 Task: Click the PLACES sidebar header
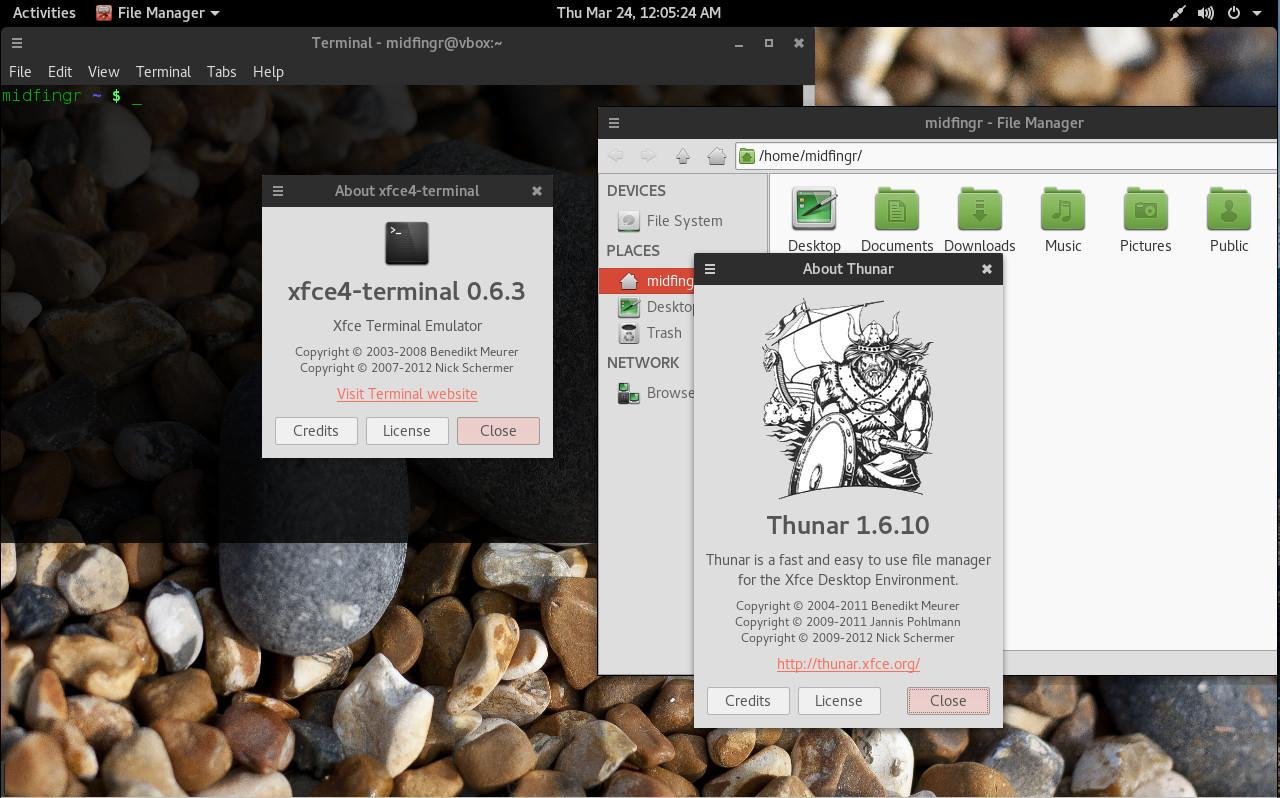633,251
